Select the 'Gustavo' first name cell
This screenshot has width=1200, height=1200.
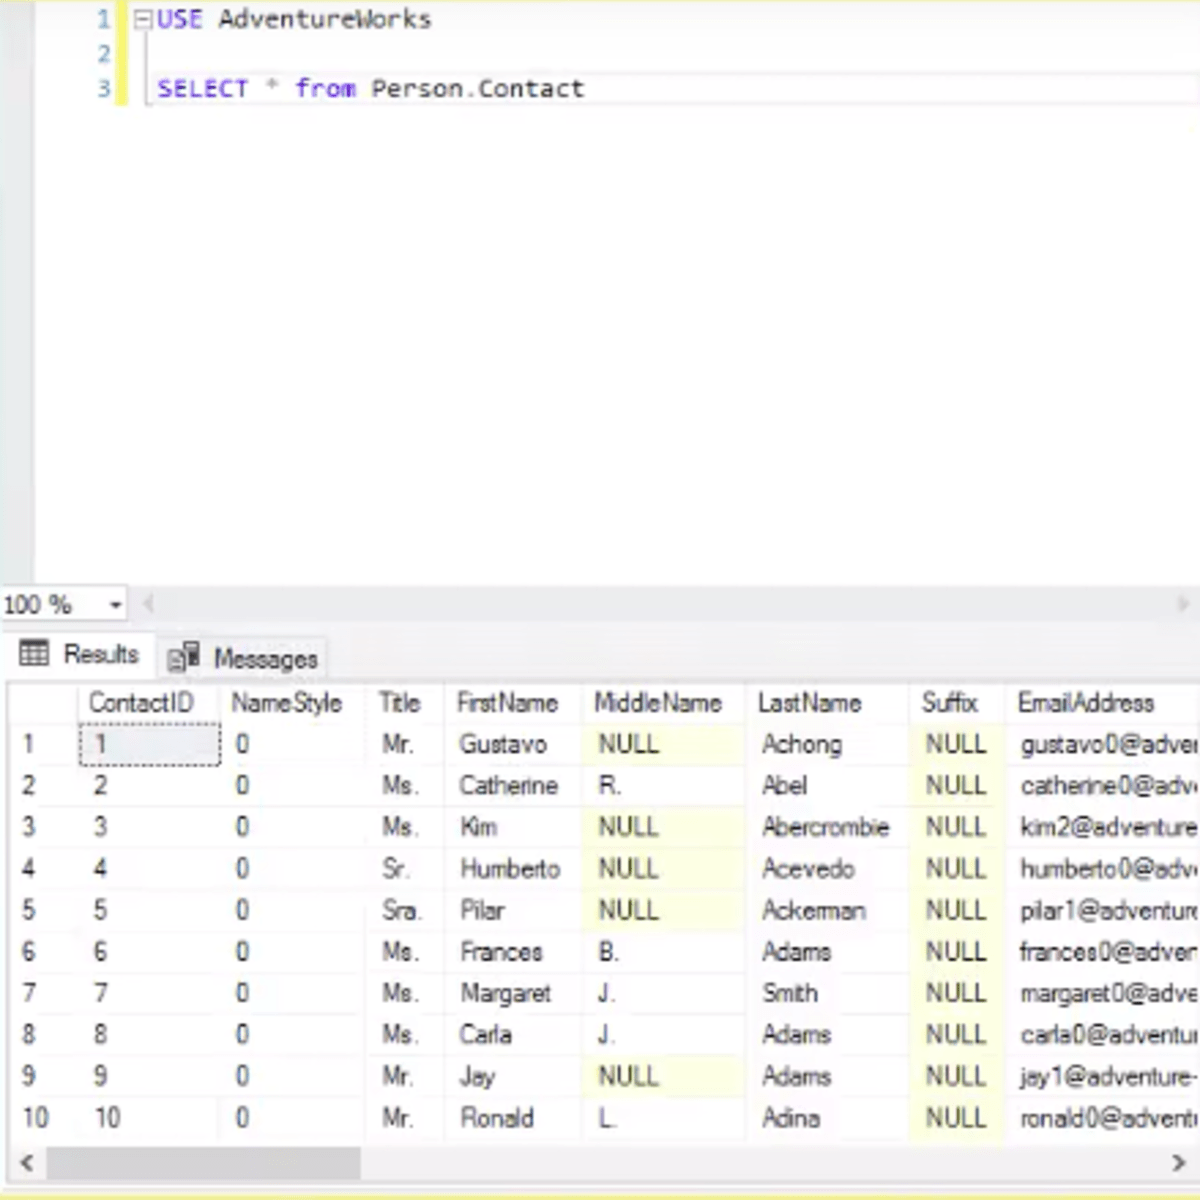coord(513,744)
